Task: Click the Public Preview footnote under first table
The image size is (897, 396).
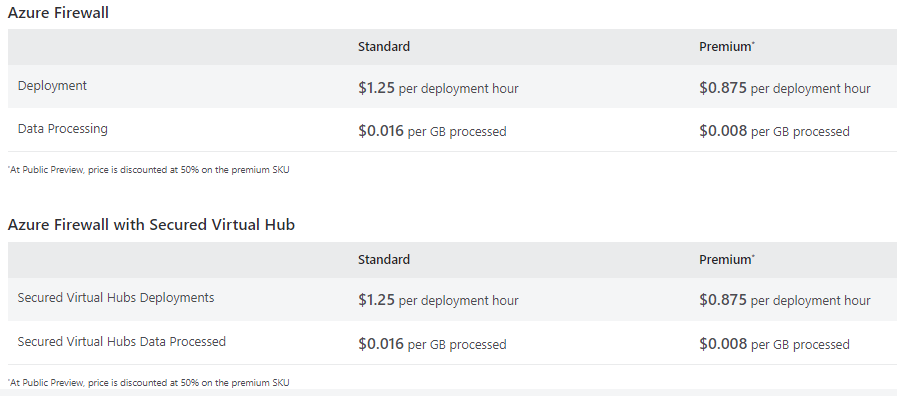Action: coord(149,170)
